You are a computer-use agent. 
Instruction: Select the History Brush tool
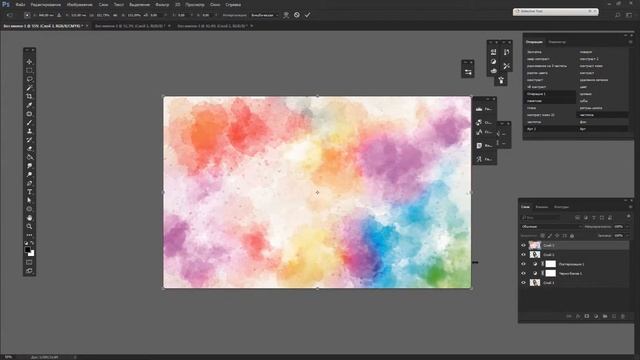click(29, 140)
